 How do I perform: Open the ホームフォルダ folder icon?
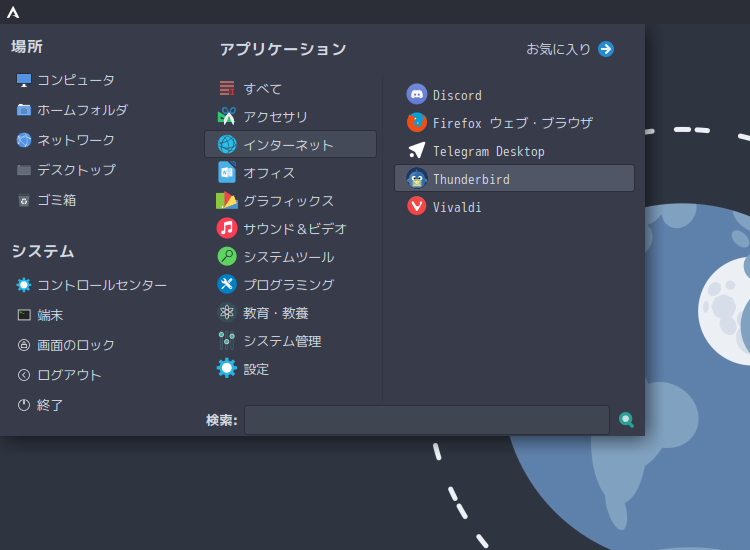23,110
